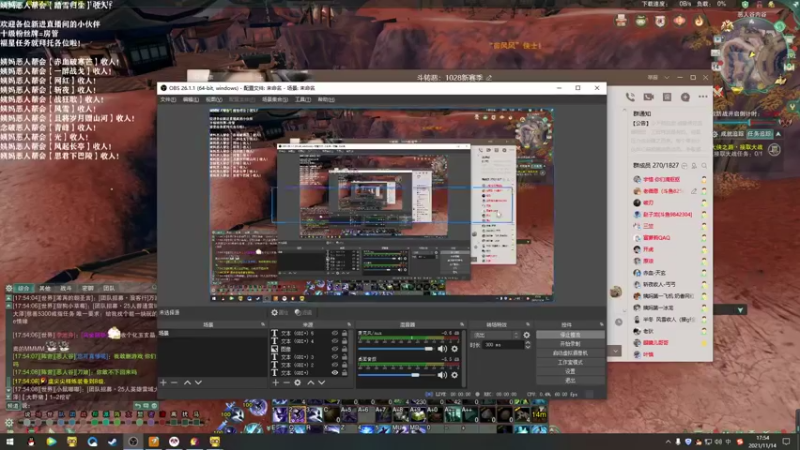Image resolution: width=800 pixels, height=450 pixels.
Task: Toggle visibility of Text (GDI+) 2 source
Action: tap(335, 365)
